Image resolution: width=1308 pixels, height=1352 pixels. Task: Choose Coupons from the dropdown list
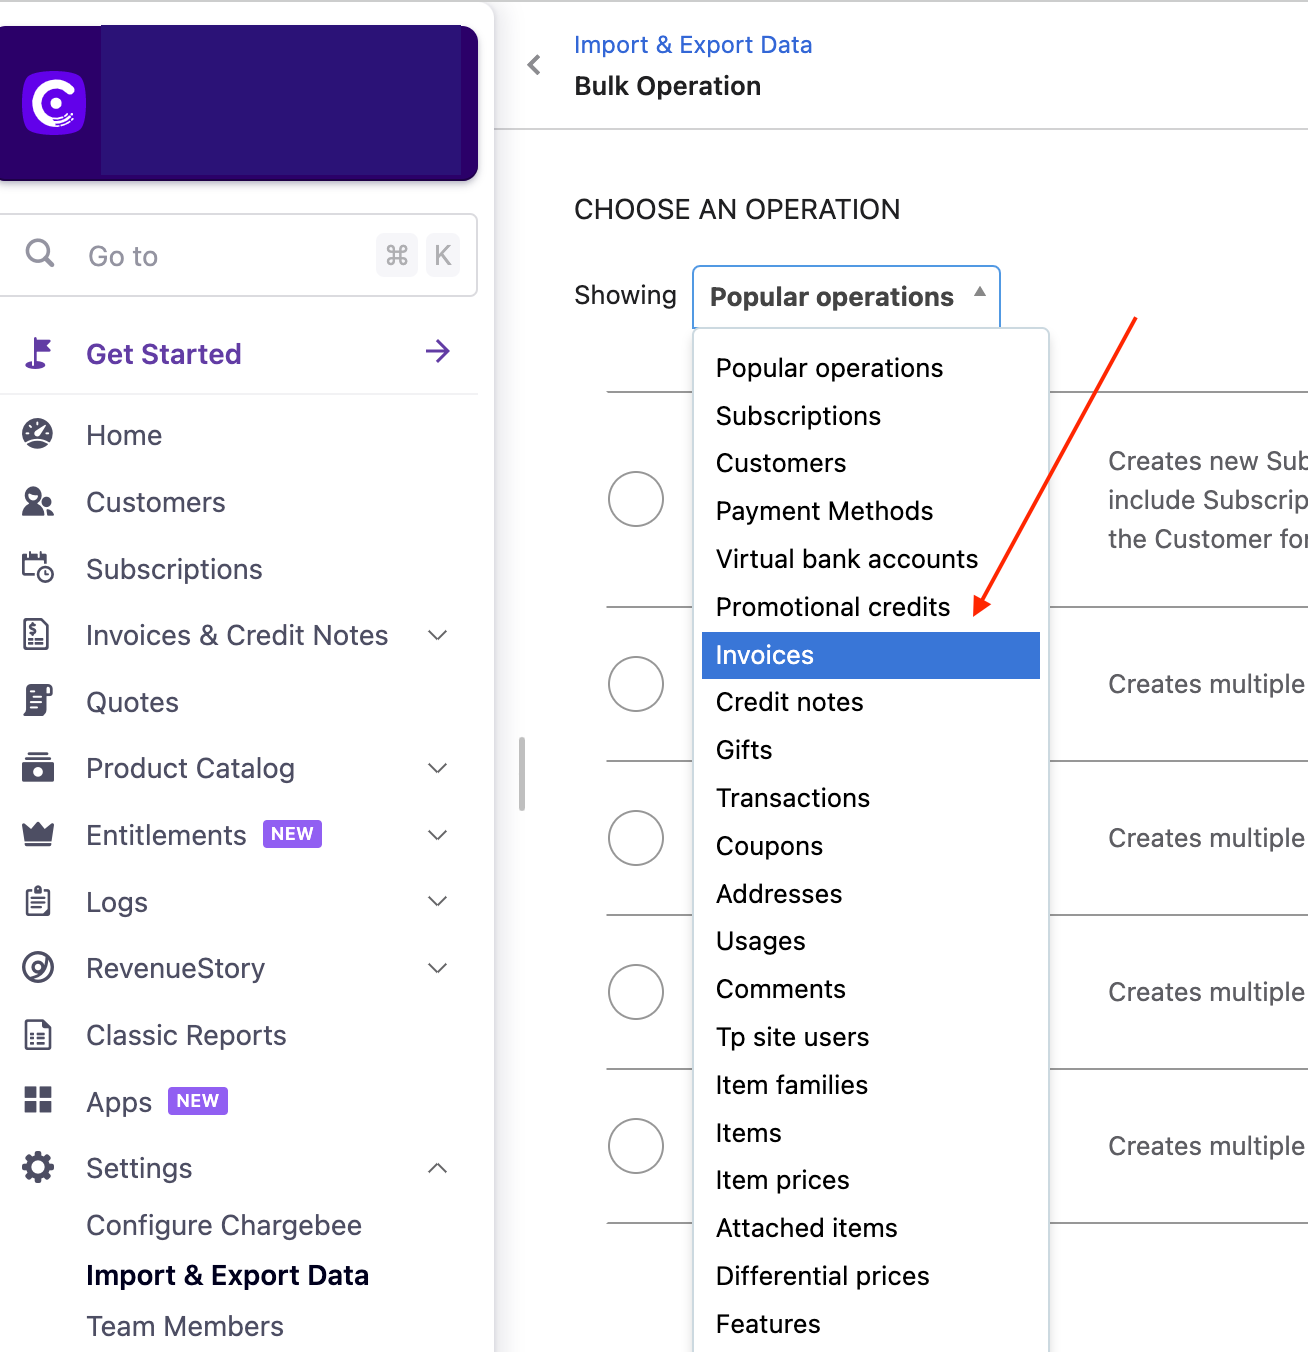(769, 846)
